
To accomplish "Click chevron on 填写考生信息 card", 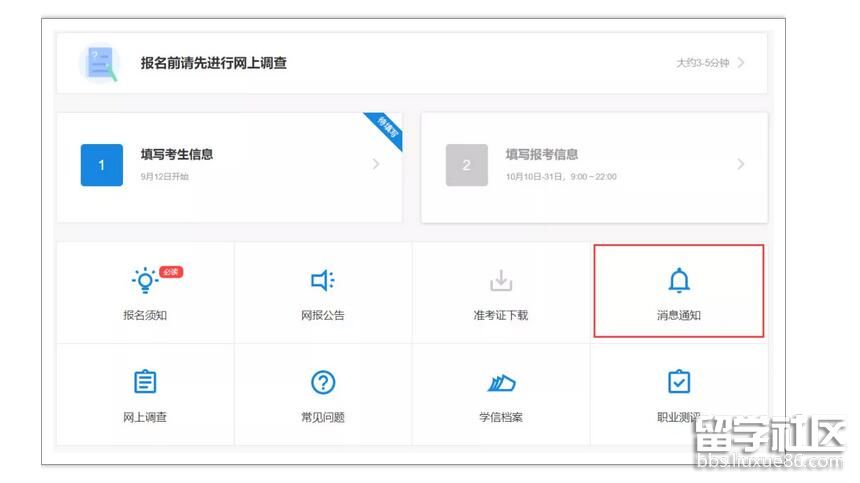I will [x=376, y=164].
